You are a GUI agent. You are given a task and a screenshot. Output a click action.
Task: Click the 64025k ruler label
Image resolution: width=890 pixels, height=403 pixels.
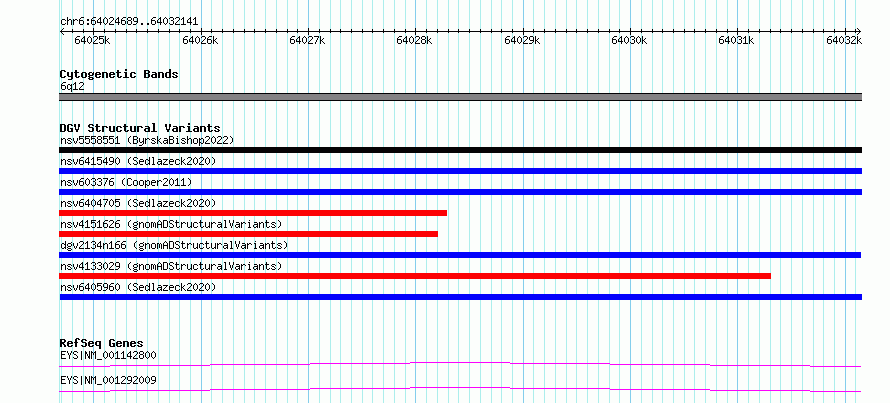pyautogui.click(x=93, y=40)
